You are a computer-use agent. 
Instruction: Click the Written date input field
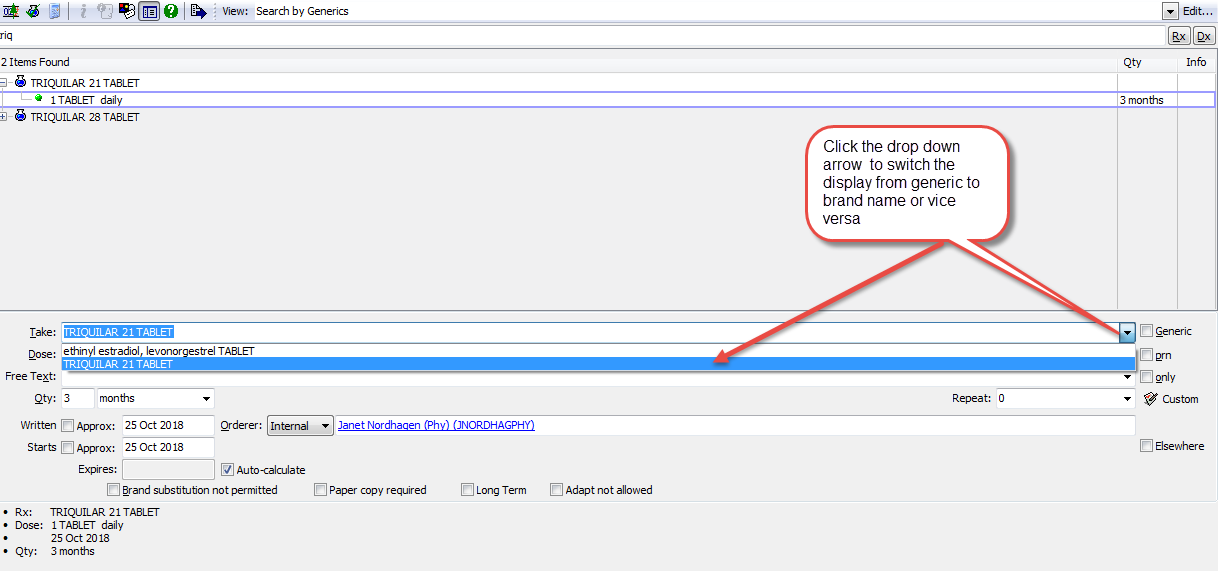[167, 426]
